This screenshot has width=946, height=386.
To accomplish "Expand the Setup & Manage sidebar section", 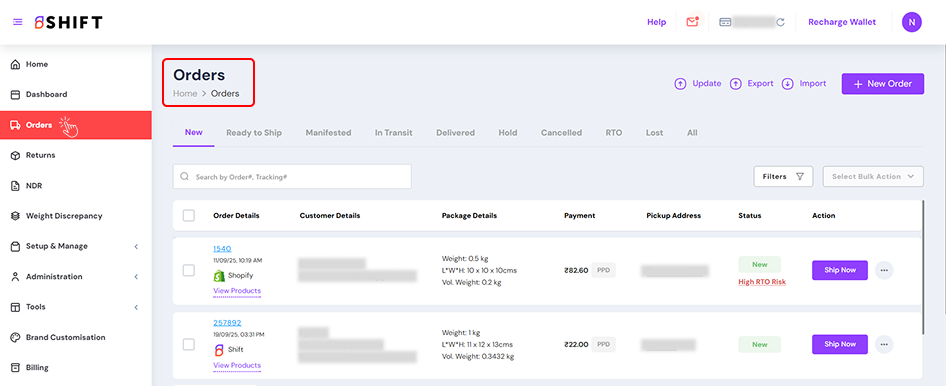I will [76, 246].
